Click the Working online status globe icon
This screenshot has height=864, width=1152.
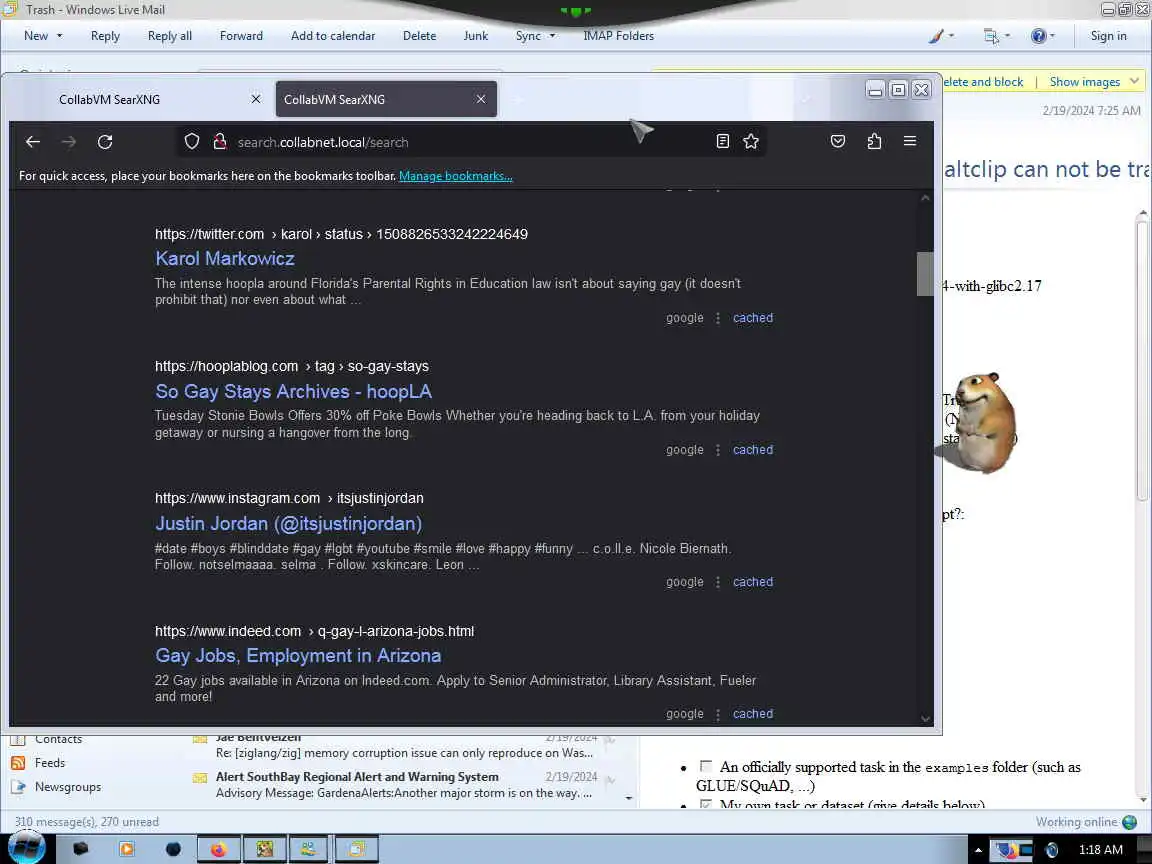1130,822
